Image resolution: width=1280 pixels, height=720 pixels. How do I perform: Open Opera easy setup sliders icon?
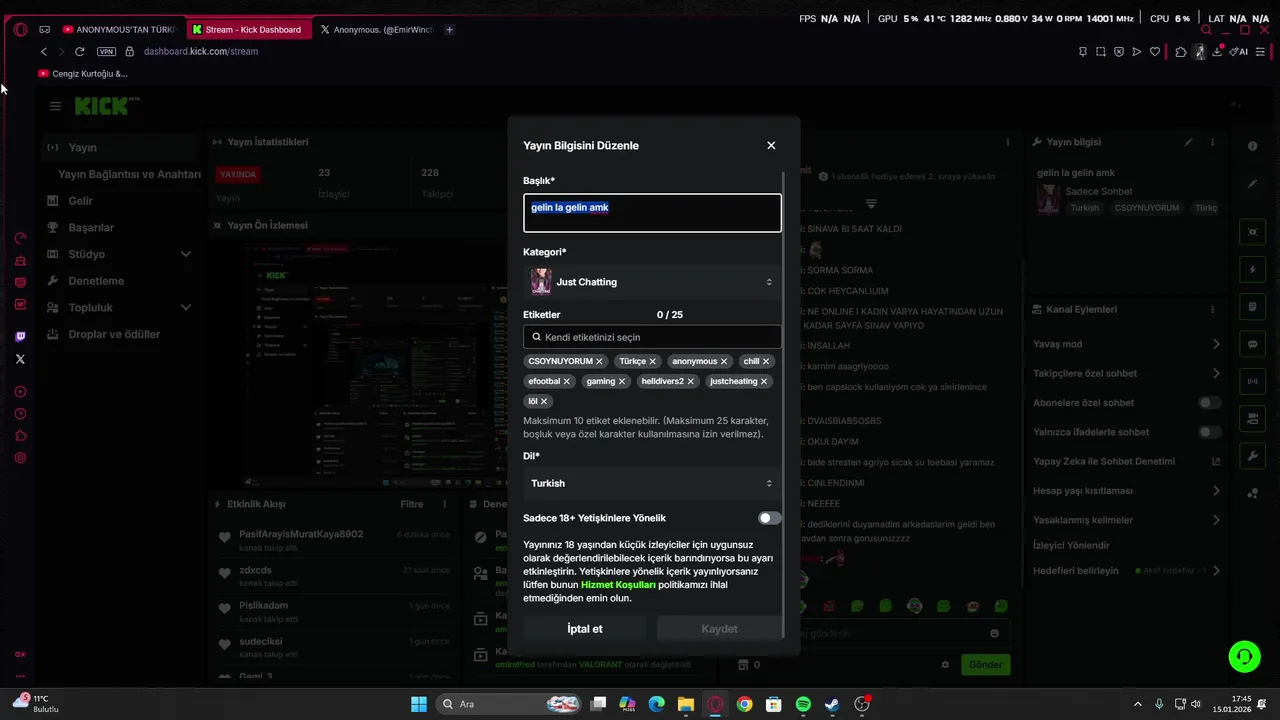click(1263, 52)
